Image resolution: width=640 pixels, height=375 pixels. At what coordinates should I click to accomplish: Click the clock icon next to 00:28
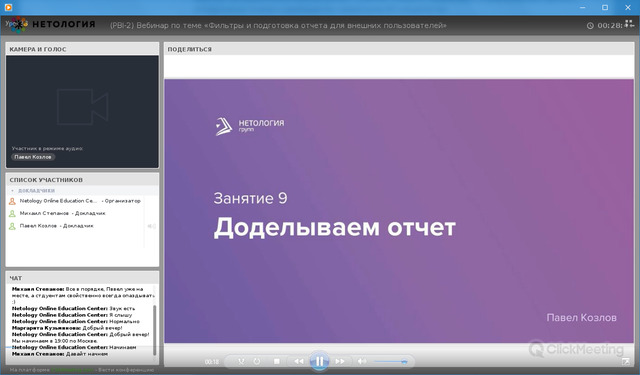click(x=590, y=26)
